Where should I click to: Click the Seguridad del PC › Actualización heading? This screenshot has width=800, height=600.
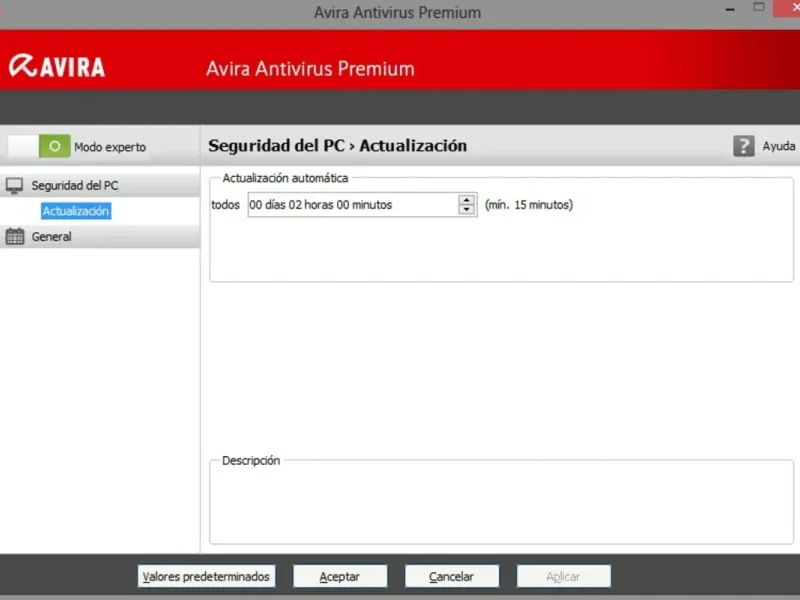[x=337, y=145]
